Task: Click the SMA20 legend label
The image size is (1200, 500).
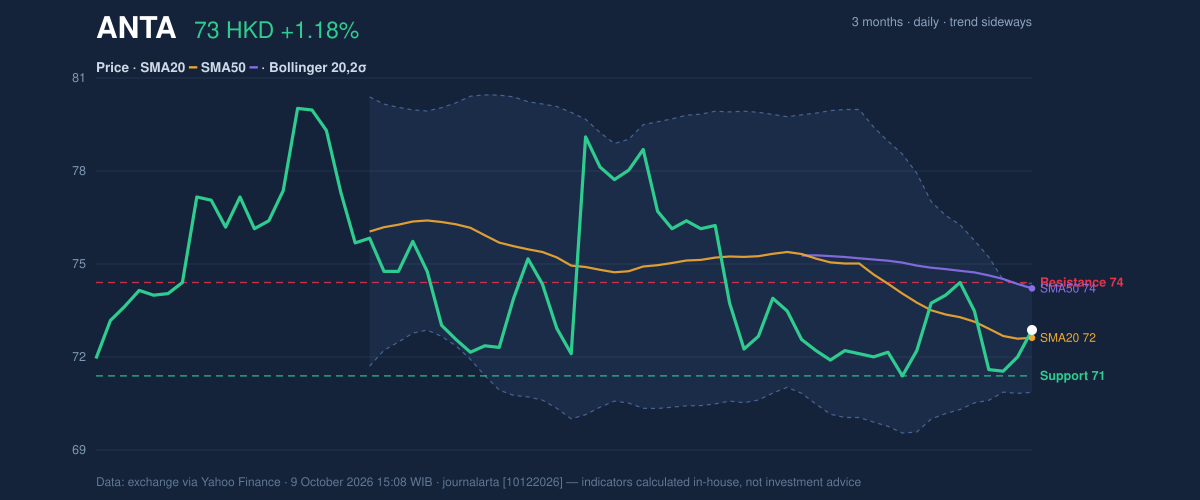Action: click(161, 68)
